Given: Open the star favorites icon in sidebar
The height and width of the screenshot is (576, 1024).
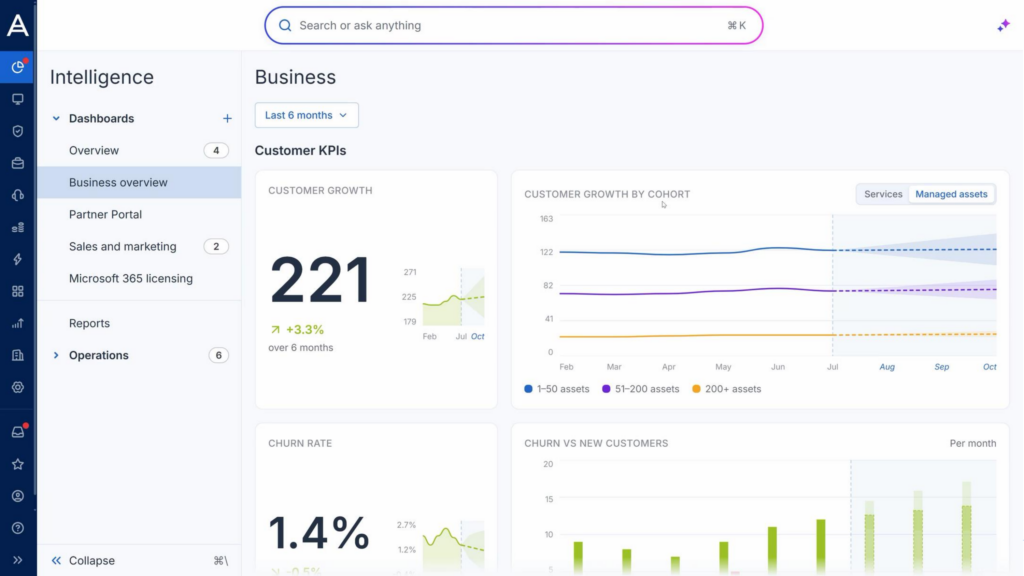Looking at the screenshot, I should [18, 464].
